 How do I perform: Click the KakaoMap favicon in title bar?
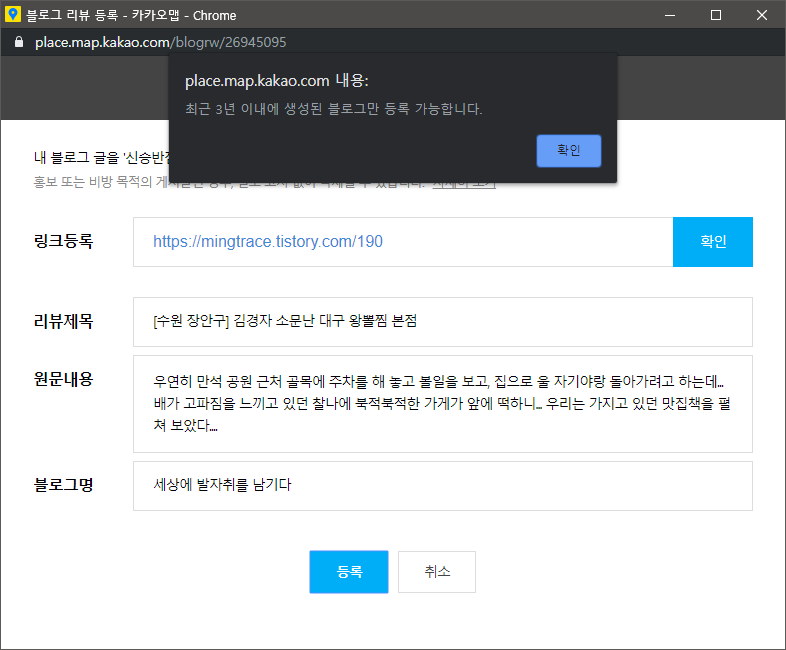(x=13, y=15)
